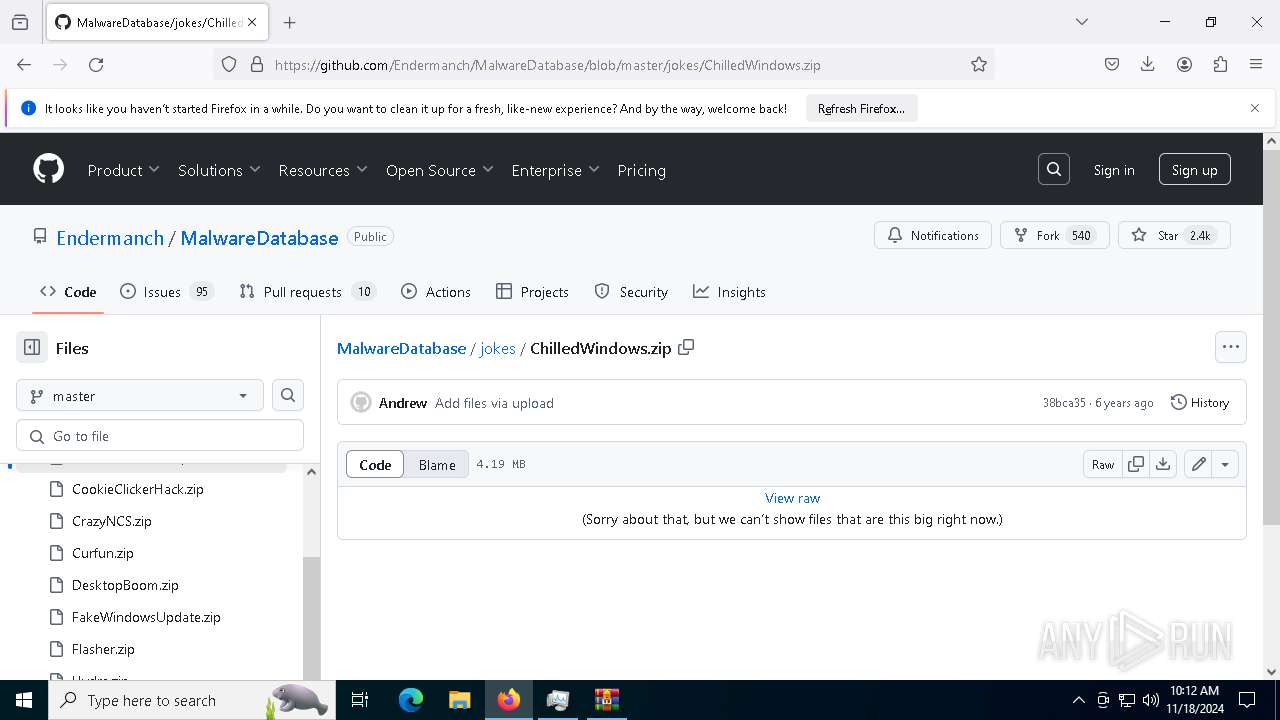This screenshot has height=720, width=1280.
Task: Open GitHub search magnifier button
Action: click(1054, 169)
